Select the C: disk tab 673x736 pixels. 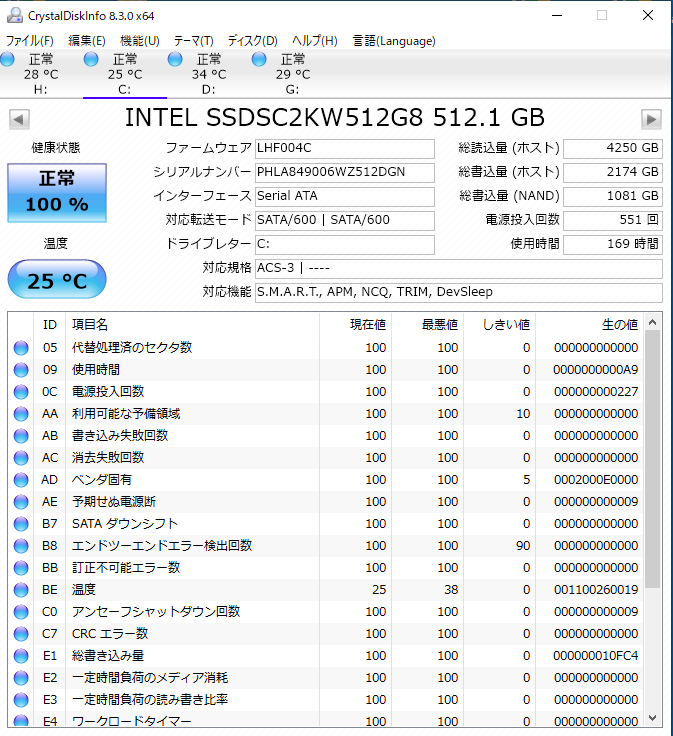[x=125, y=74]
